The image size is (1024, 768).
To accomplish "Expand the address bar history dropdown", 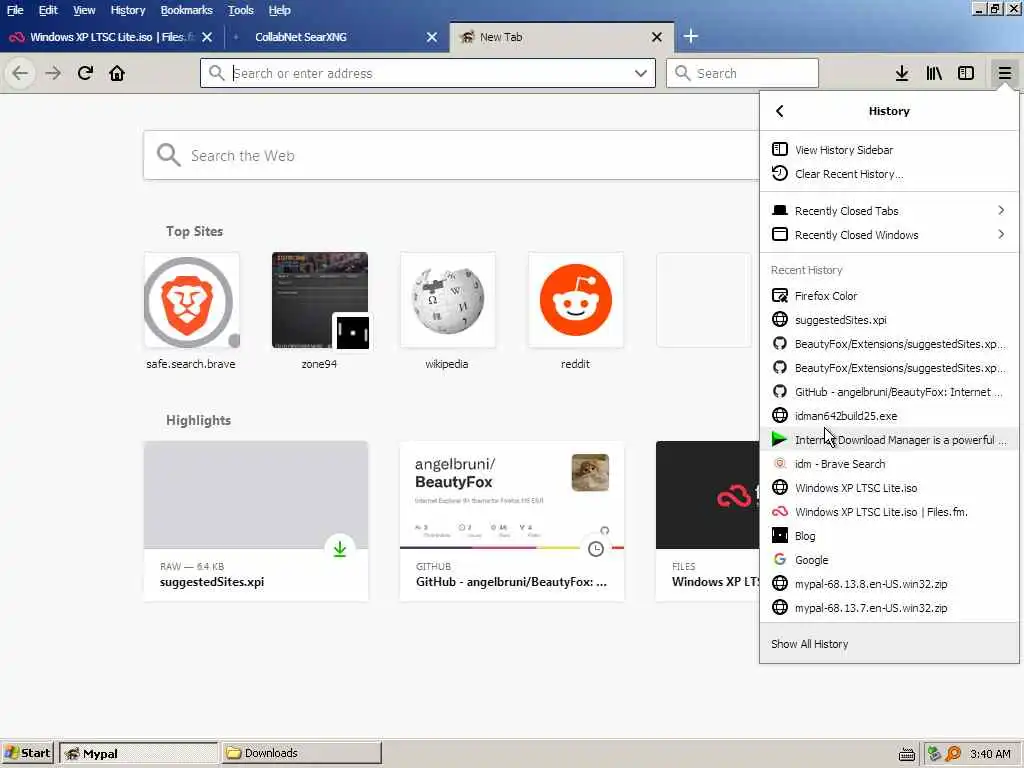I will pyautogui.click(x=641, y=73).
